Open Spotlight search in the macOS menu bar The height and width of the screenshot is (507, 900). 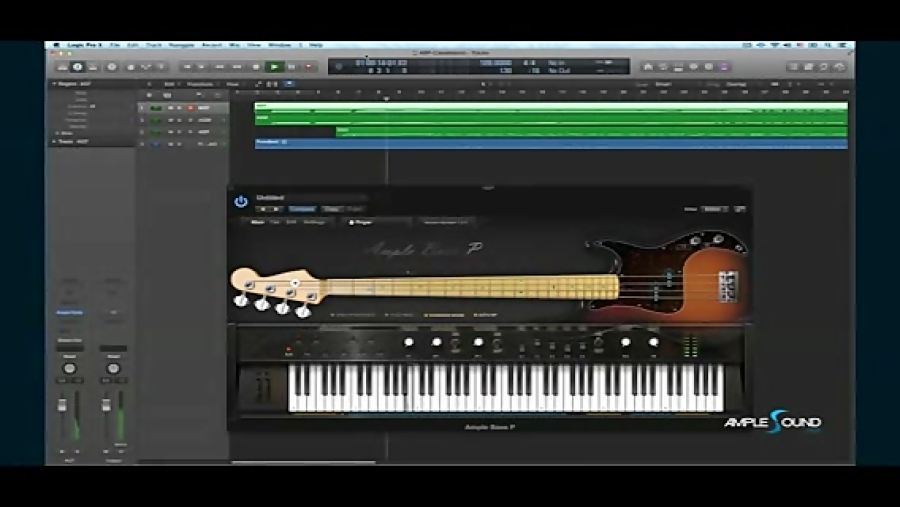coord(828,45)
